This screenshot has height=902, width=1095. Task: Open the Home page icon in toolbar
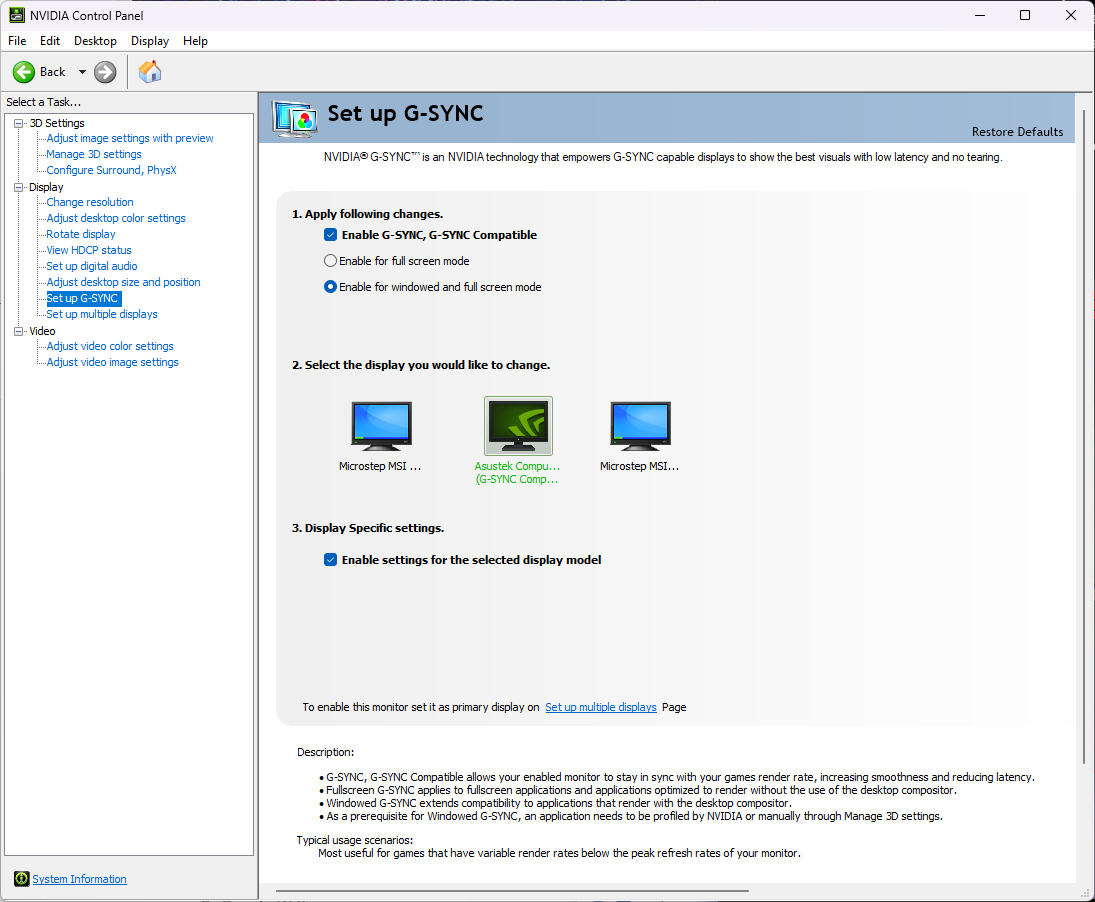[149, 72]
